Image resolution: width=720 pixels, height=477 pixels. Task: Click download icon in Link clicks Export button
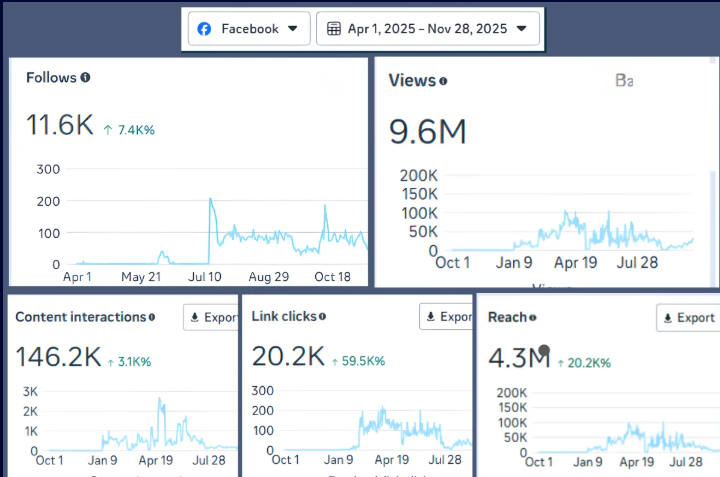[431, 316]
